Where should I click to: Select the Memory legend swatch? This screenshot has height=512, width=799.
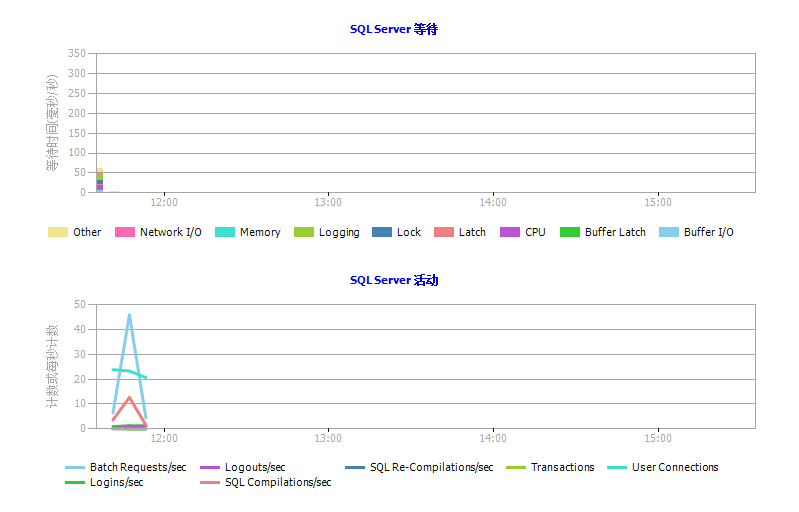click(x=225, y=232)
